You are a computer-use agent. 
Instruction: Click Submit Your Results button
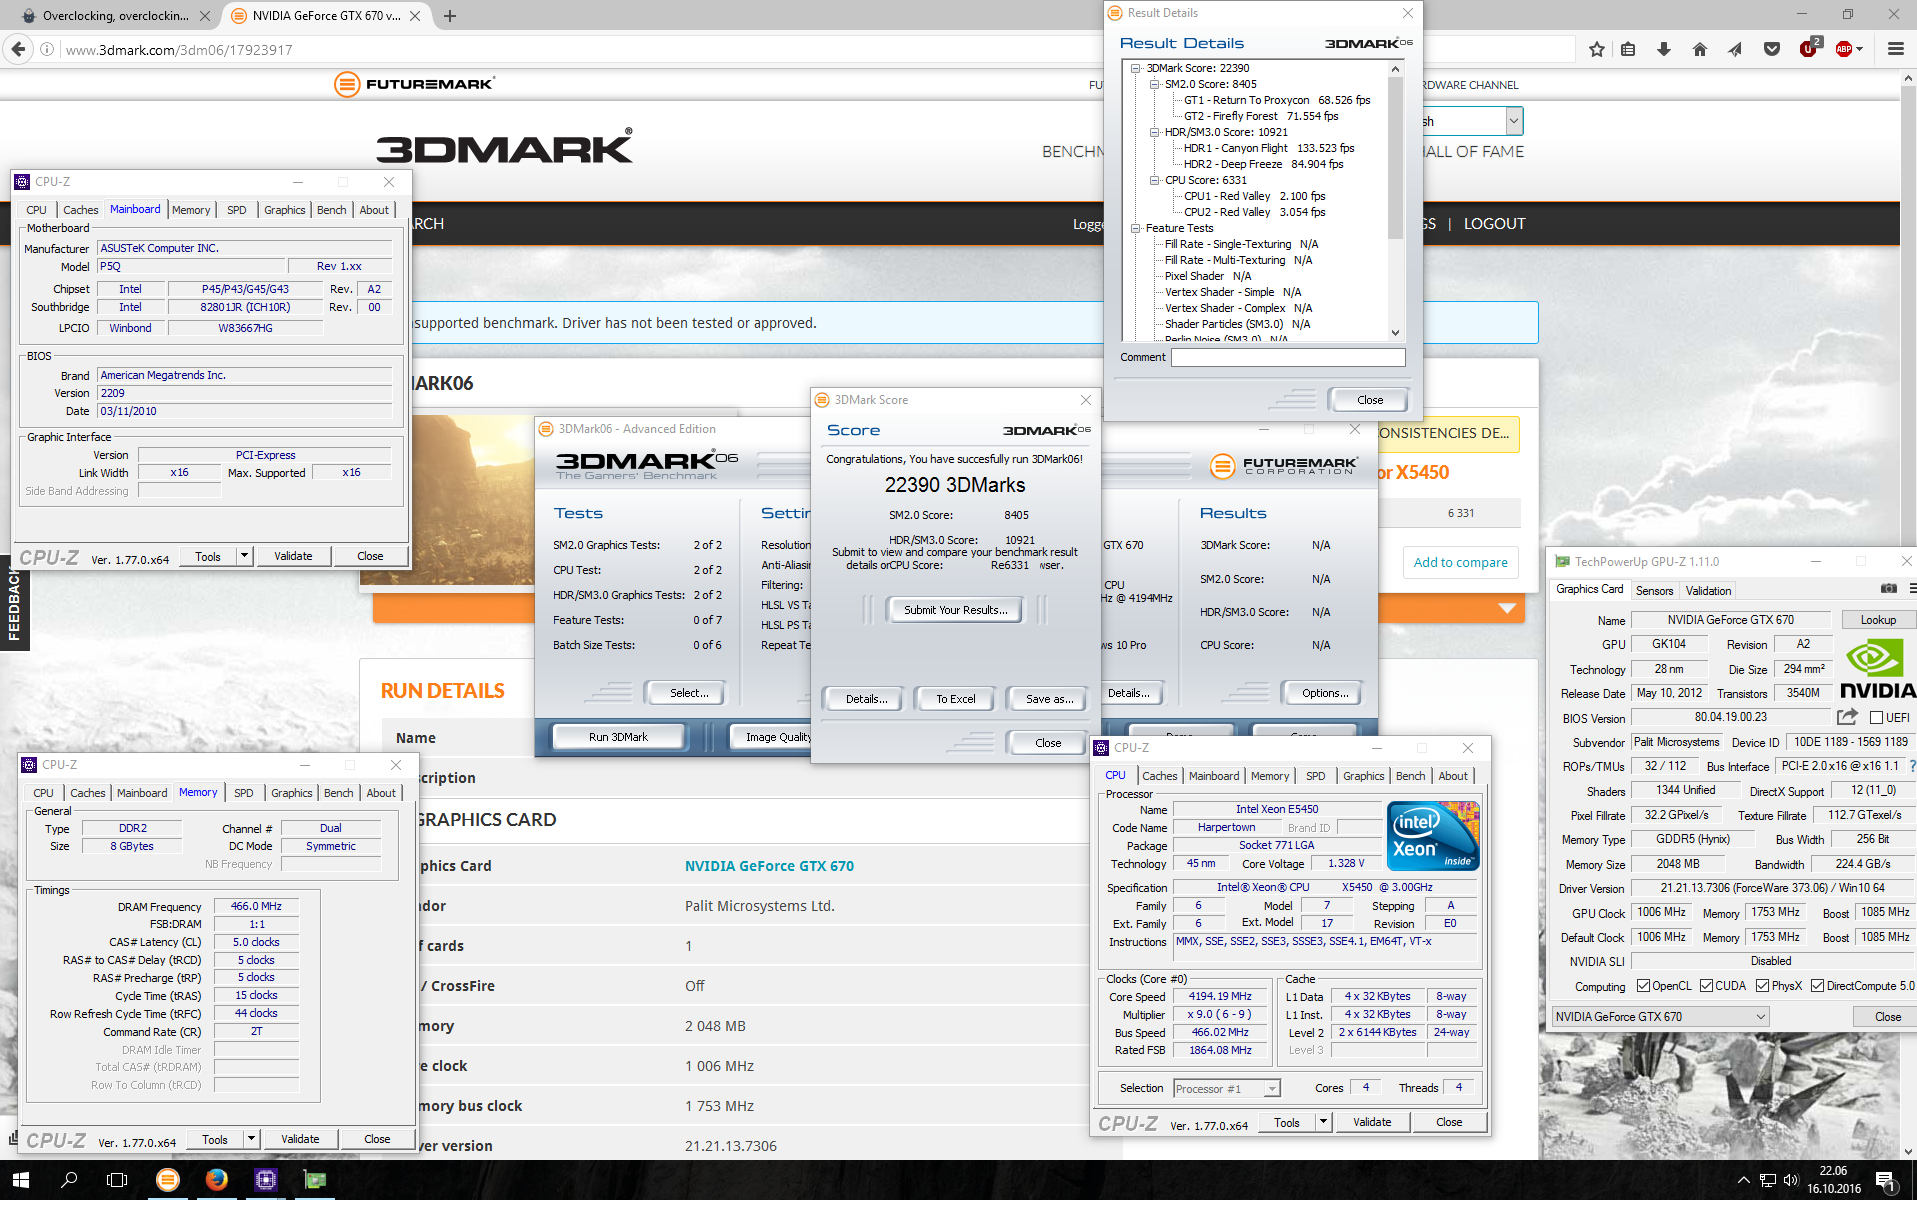(955, 610)
